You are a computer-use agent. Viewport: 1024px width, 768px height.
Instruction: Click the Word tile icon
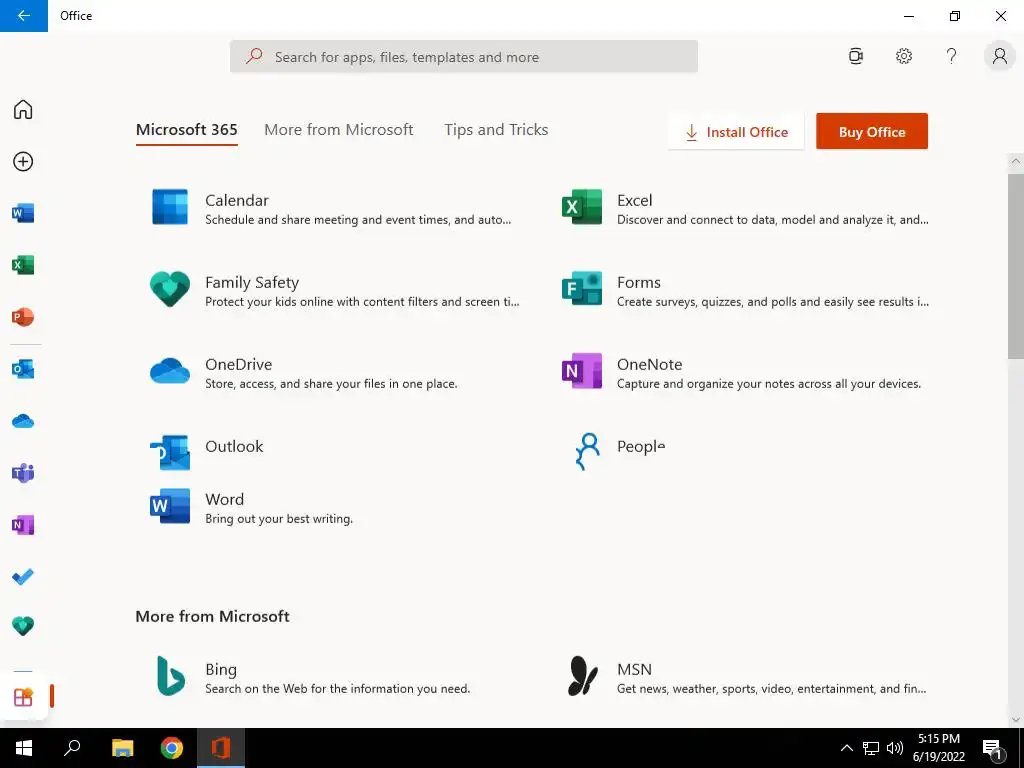pos(170,505)
